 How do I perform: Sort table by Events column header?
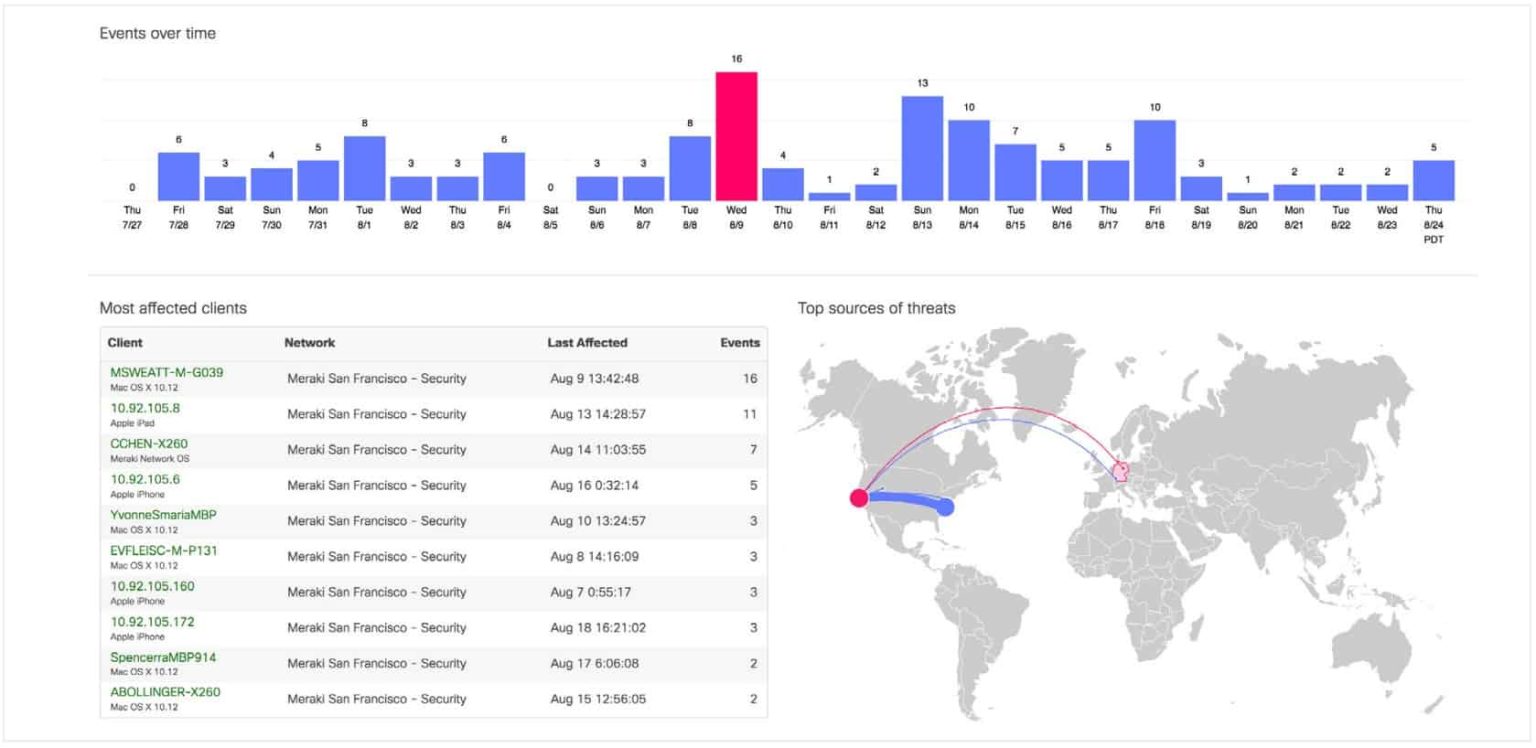click(x=739, y=343)
